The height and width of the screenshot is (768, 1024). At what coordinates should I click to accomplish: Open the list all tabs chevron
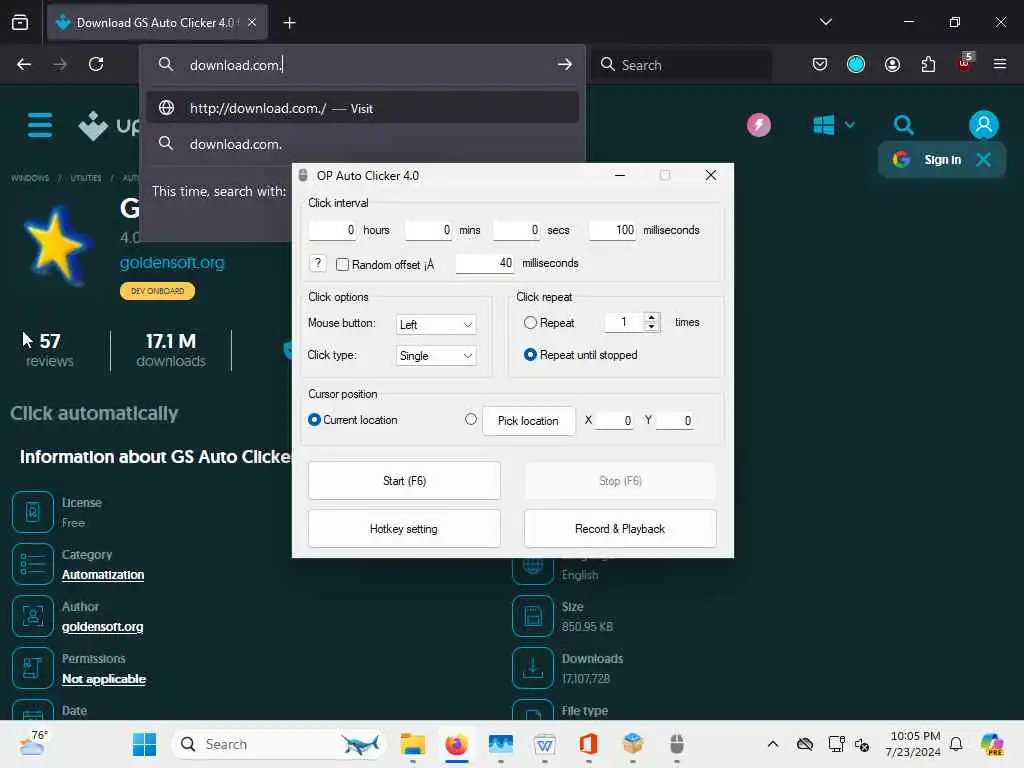[825, 22]
